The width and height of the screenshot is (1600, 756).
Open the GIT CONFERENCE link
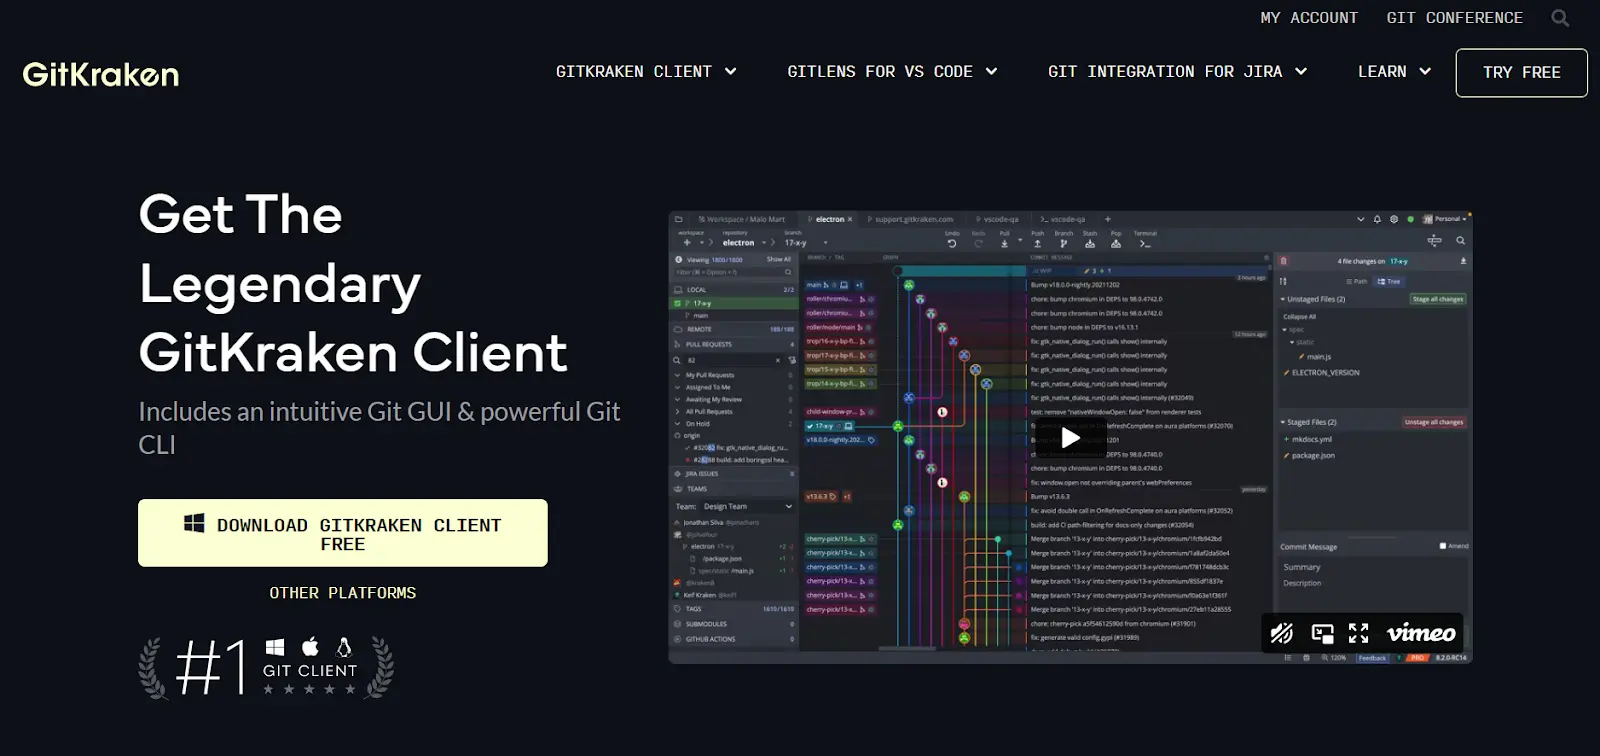click(1454, 18)
